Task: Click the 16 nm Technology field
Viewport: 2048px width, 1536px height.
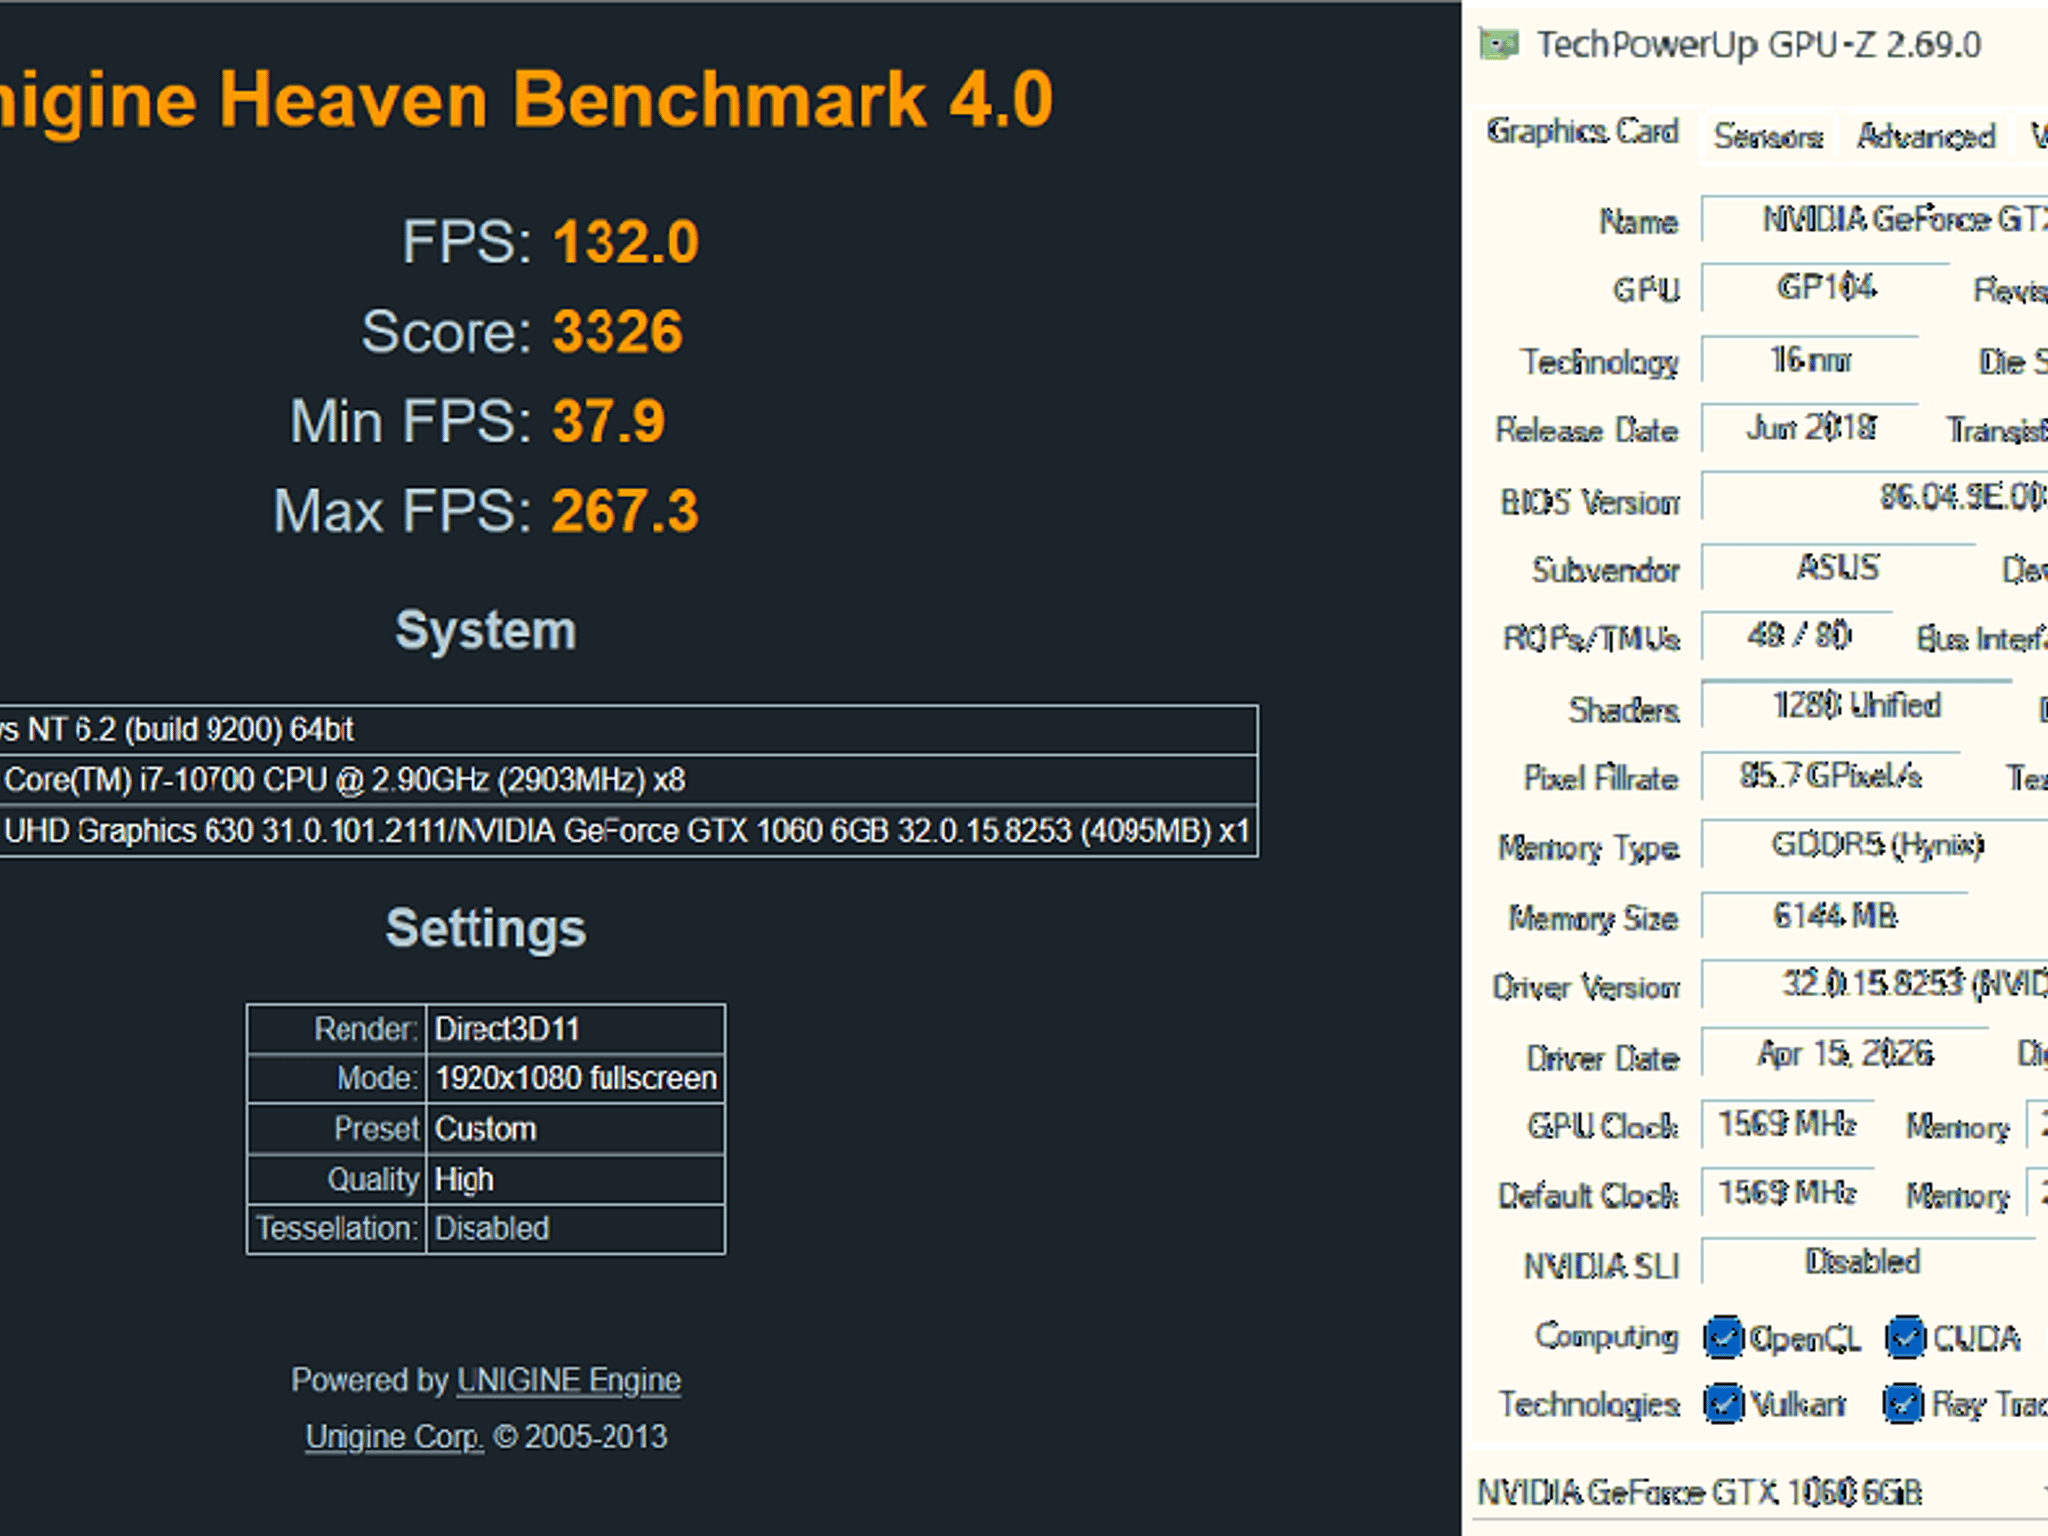Action: pyautogui.click(x=1810, y=359)
